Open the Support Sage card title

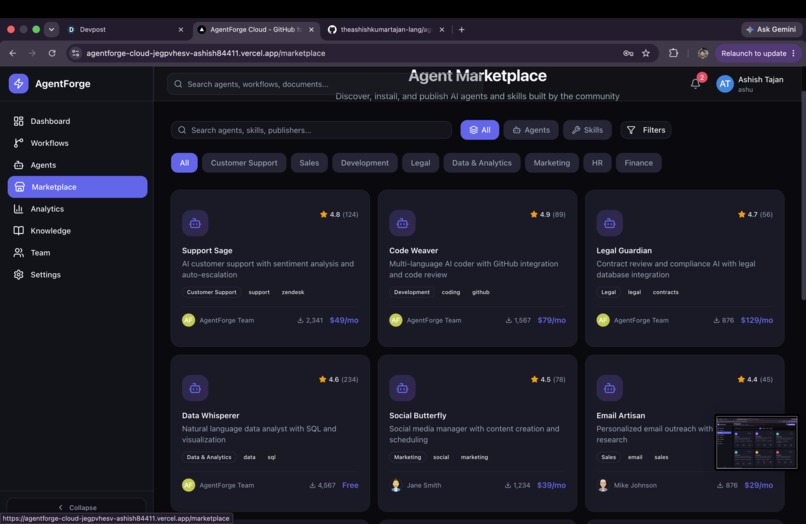pyautogui.click(x=207, y=250)
